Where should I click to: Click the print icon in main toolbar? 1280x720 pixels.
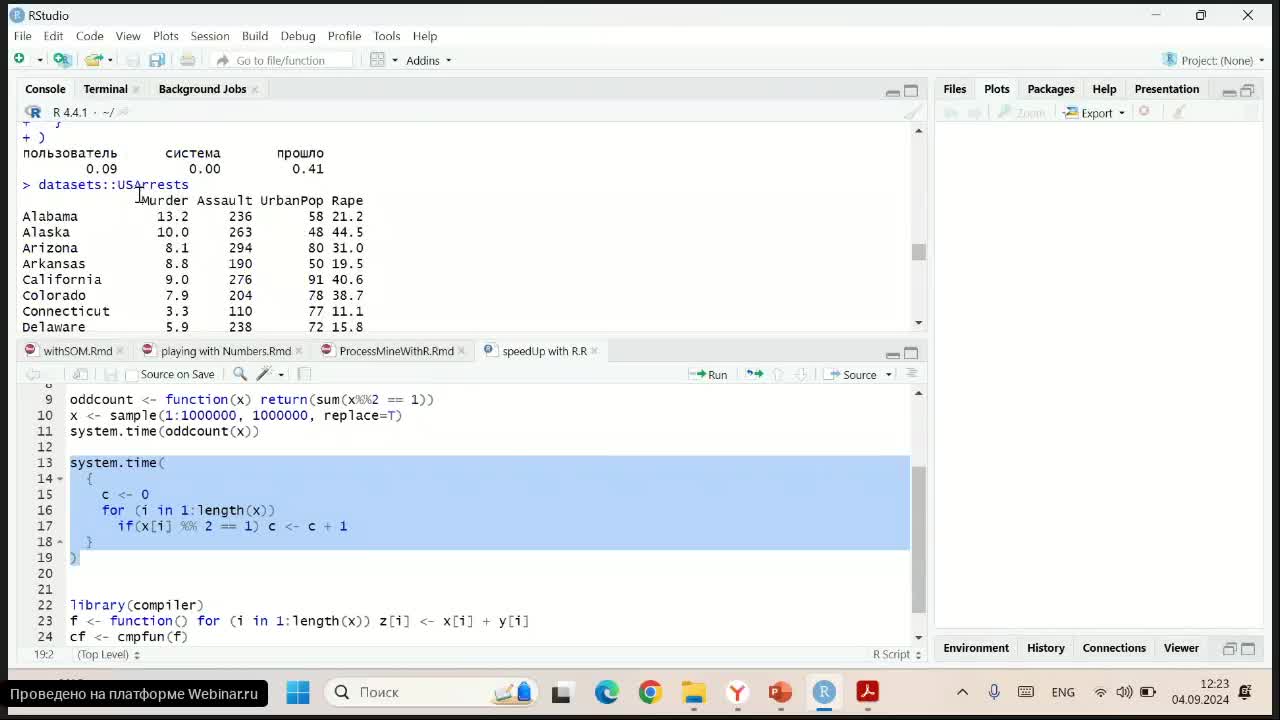[x=187, y=60]
